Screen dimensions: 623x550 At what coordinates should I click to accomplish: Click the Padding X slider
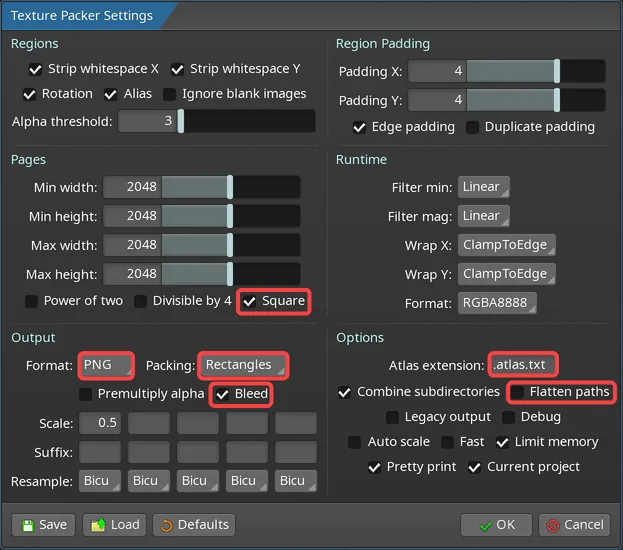click(506, 72)
